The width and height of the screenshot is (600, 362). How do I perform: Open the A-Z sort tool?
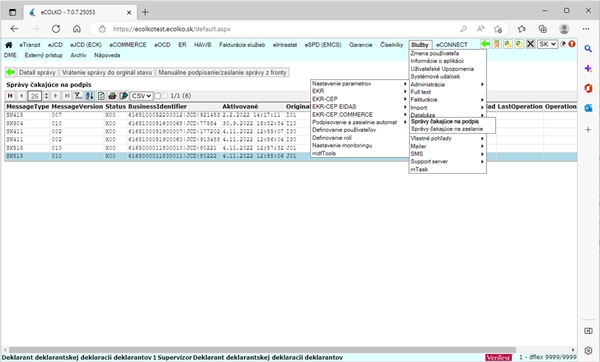tap(90, 96)
